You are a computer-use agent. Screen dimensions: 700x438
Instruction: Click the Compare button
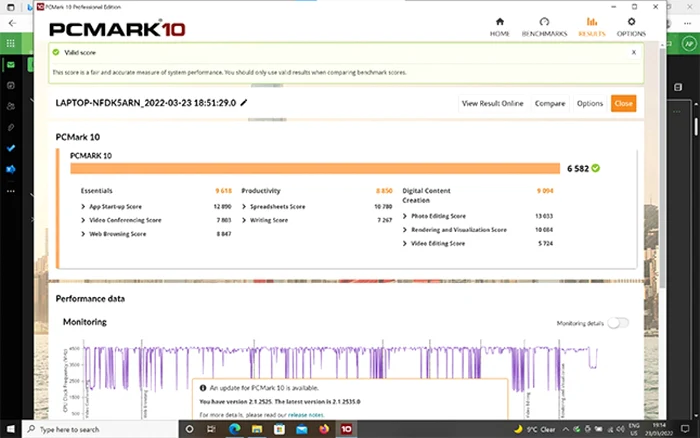550,103
